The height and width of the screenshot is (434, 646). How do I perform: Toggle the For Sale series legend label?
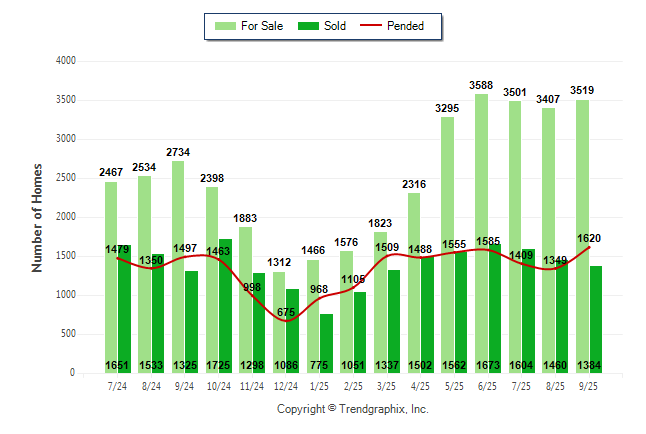click(x=261, y=26)
